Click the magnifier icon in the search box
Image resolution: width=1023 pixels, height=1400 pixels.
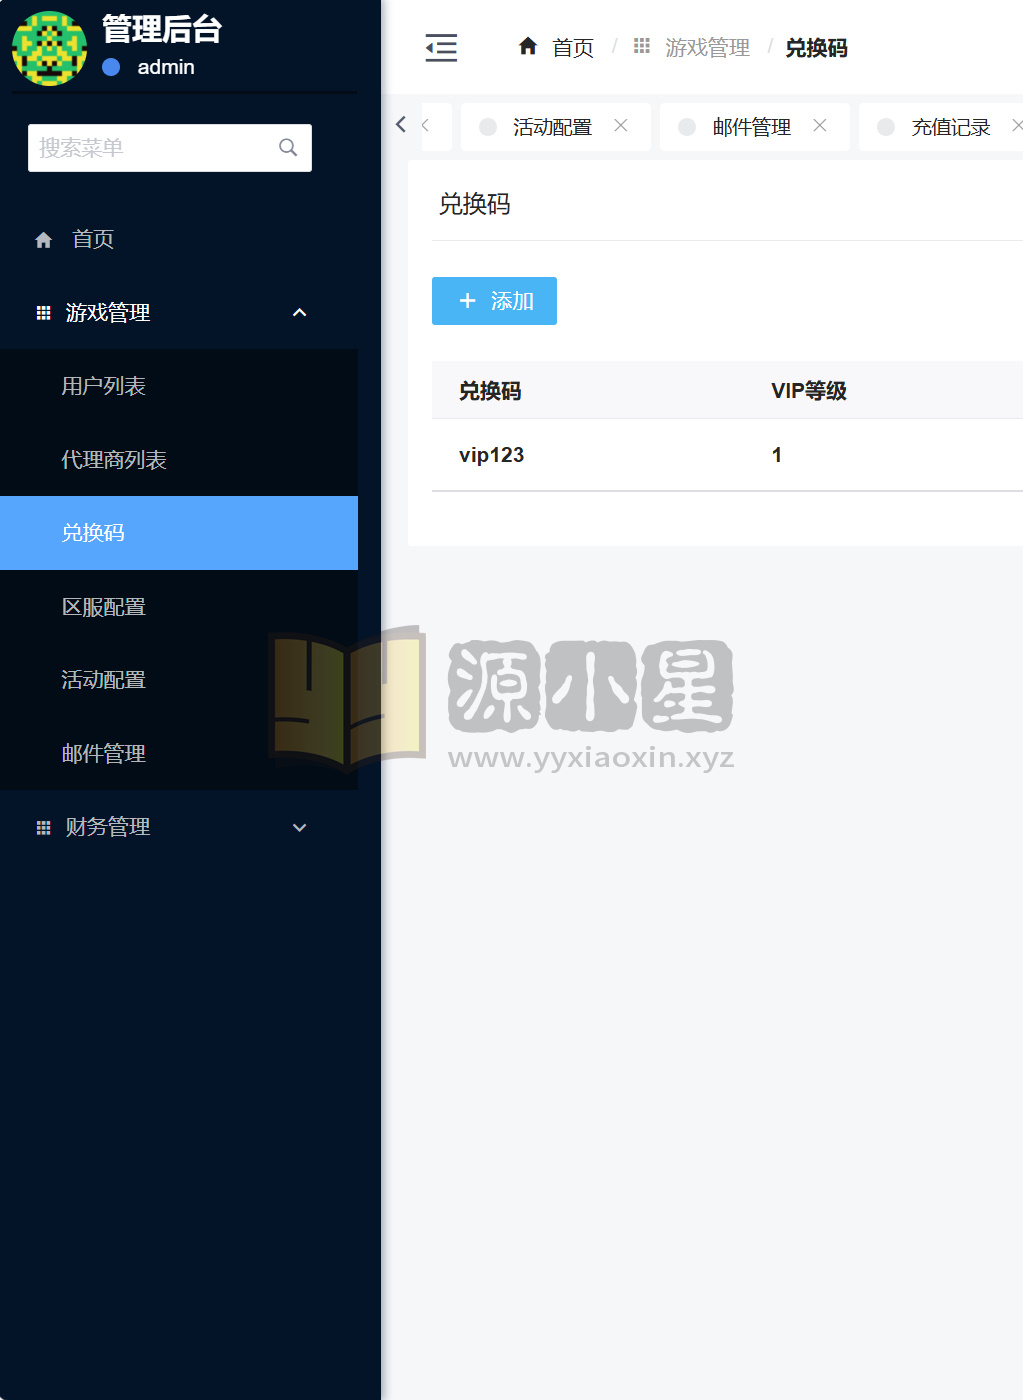[x=288, y=147]
